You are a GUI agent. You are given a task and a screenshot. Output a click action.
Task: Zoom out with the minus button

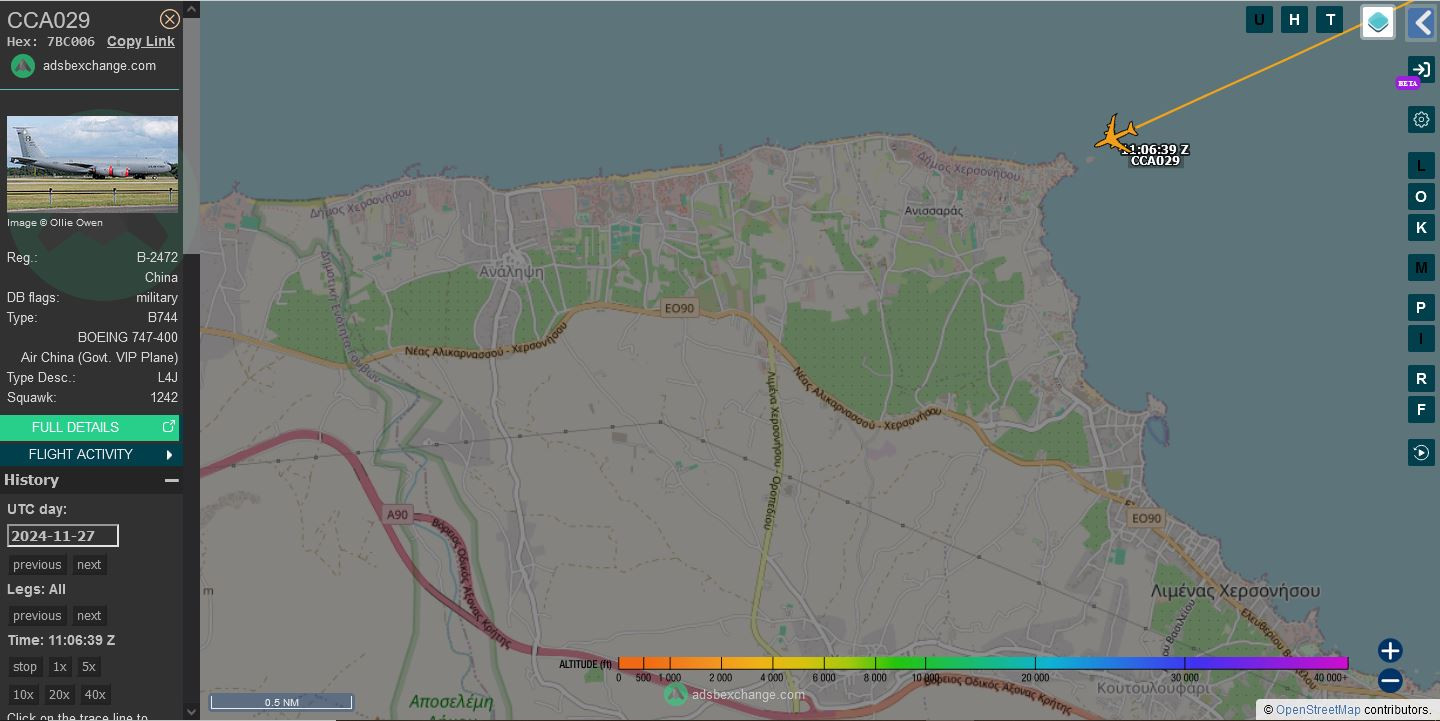[x=1390, y=682]
